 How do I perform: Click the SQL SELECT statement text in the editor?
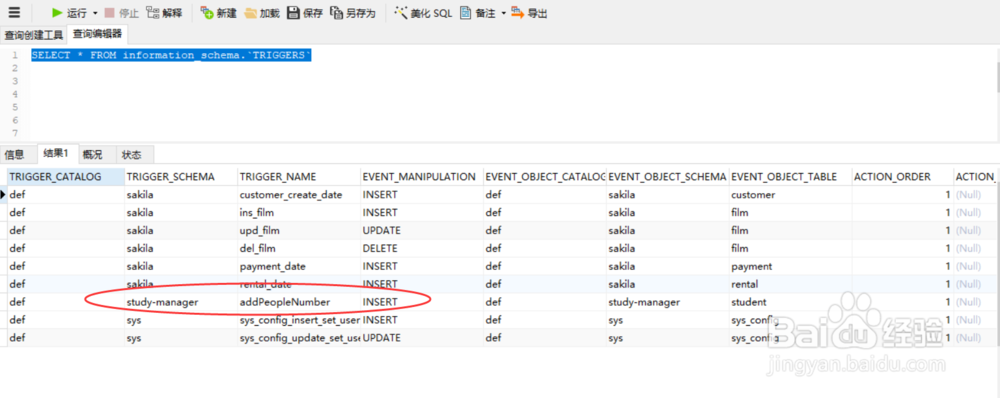click(171, 55)
